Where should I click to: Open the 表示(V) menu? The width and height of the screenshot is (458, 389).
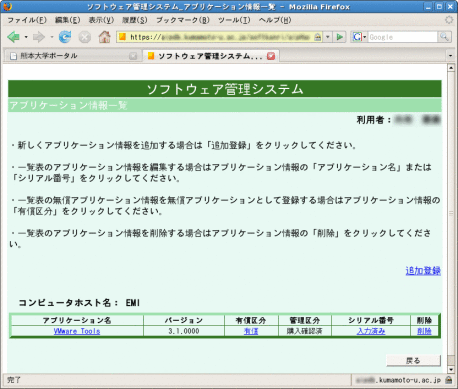101,20
